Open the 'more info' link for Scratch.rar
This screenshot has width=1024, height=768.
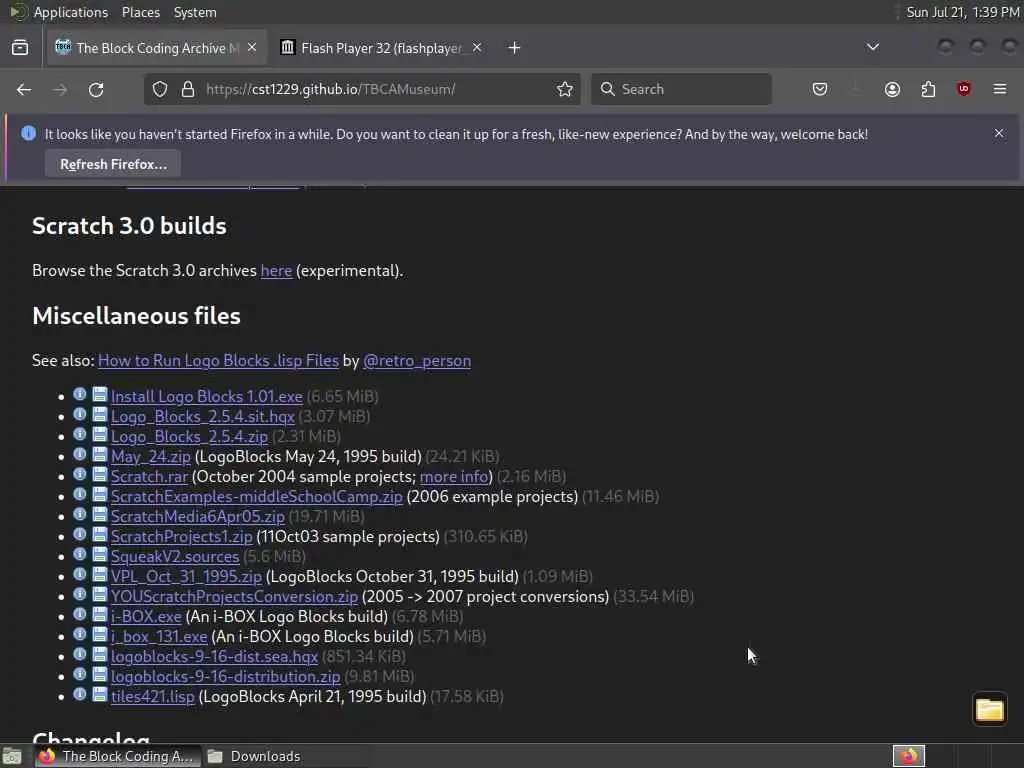[454, 477]
